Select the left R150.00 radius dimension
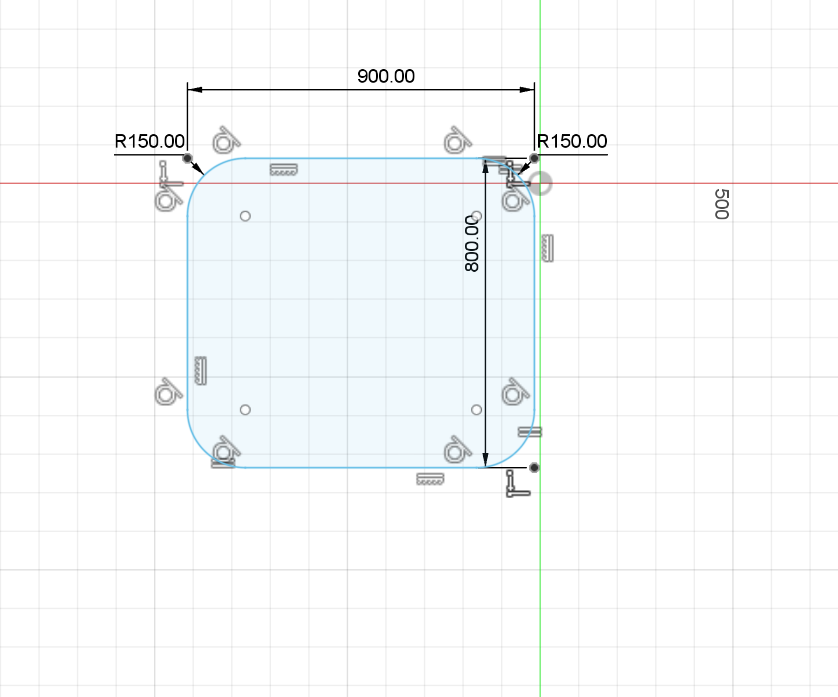Image resolution: width=838 pixels, height=697 pixels. point(150,141)
